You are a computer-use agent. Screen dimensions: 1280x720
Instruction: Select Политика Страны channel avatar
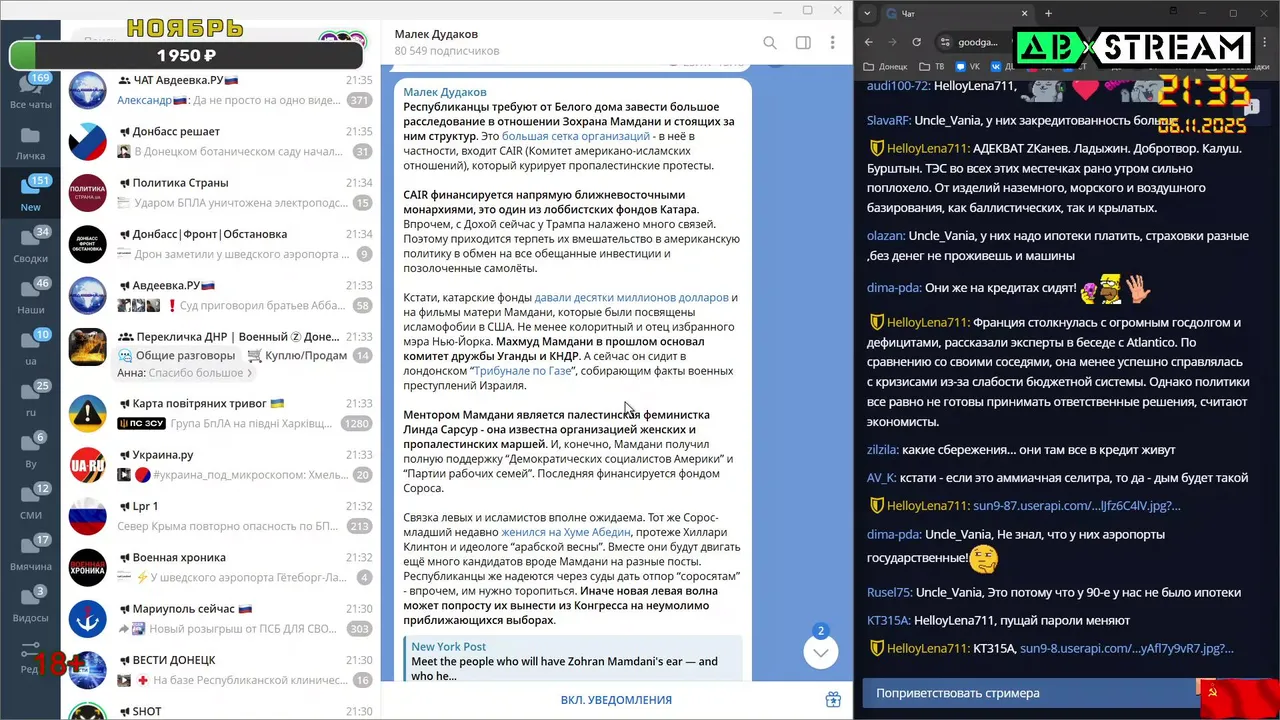pyautogui.click(x=88, y=193)
